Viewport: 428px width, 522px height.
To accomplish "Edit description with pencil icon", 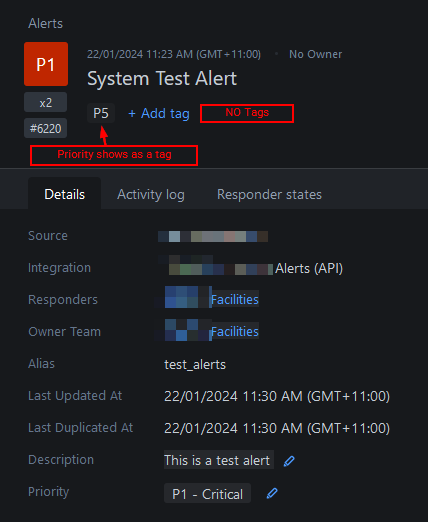I will click(289, 461).
